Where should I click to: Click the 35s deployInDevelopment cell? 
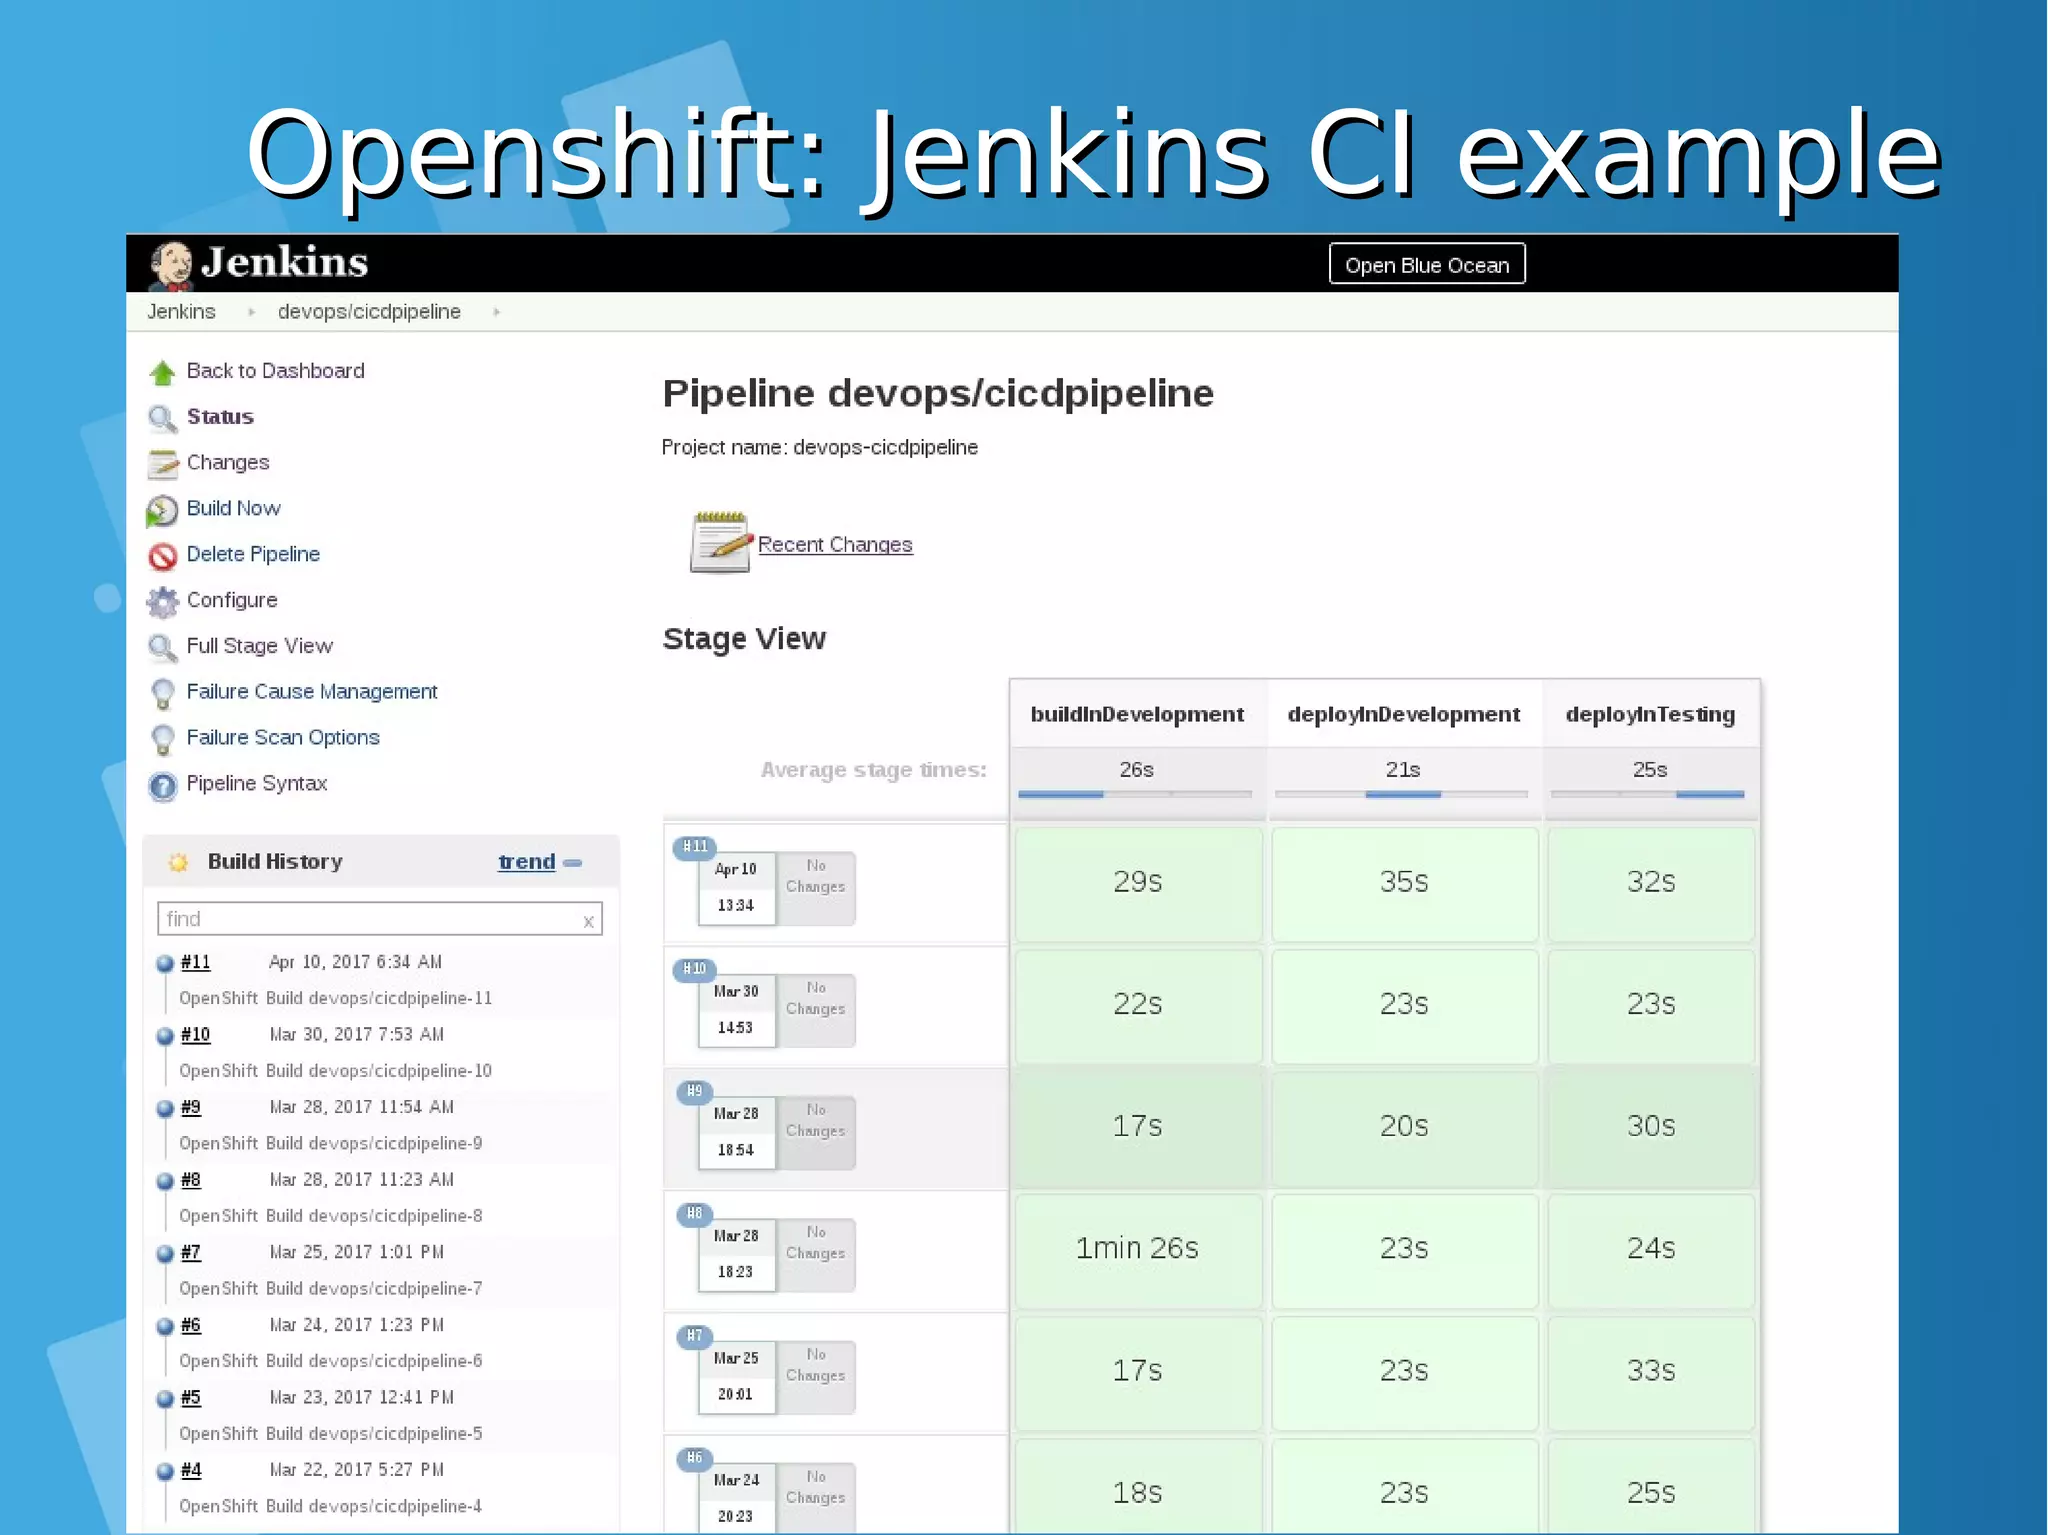(1404, 883)
